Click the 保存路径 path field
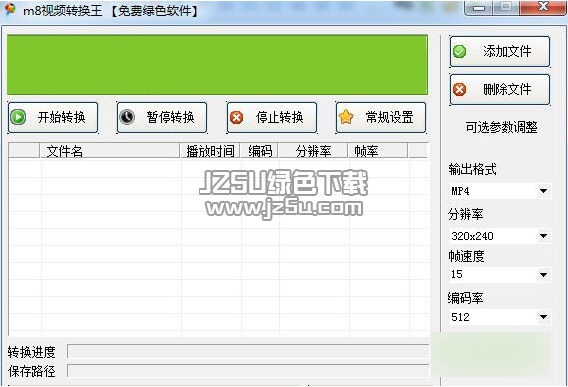This screenshot has width=568, height=387. click(x=248, y=371)
